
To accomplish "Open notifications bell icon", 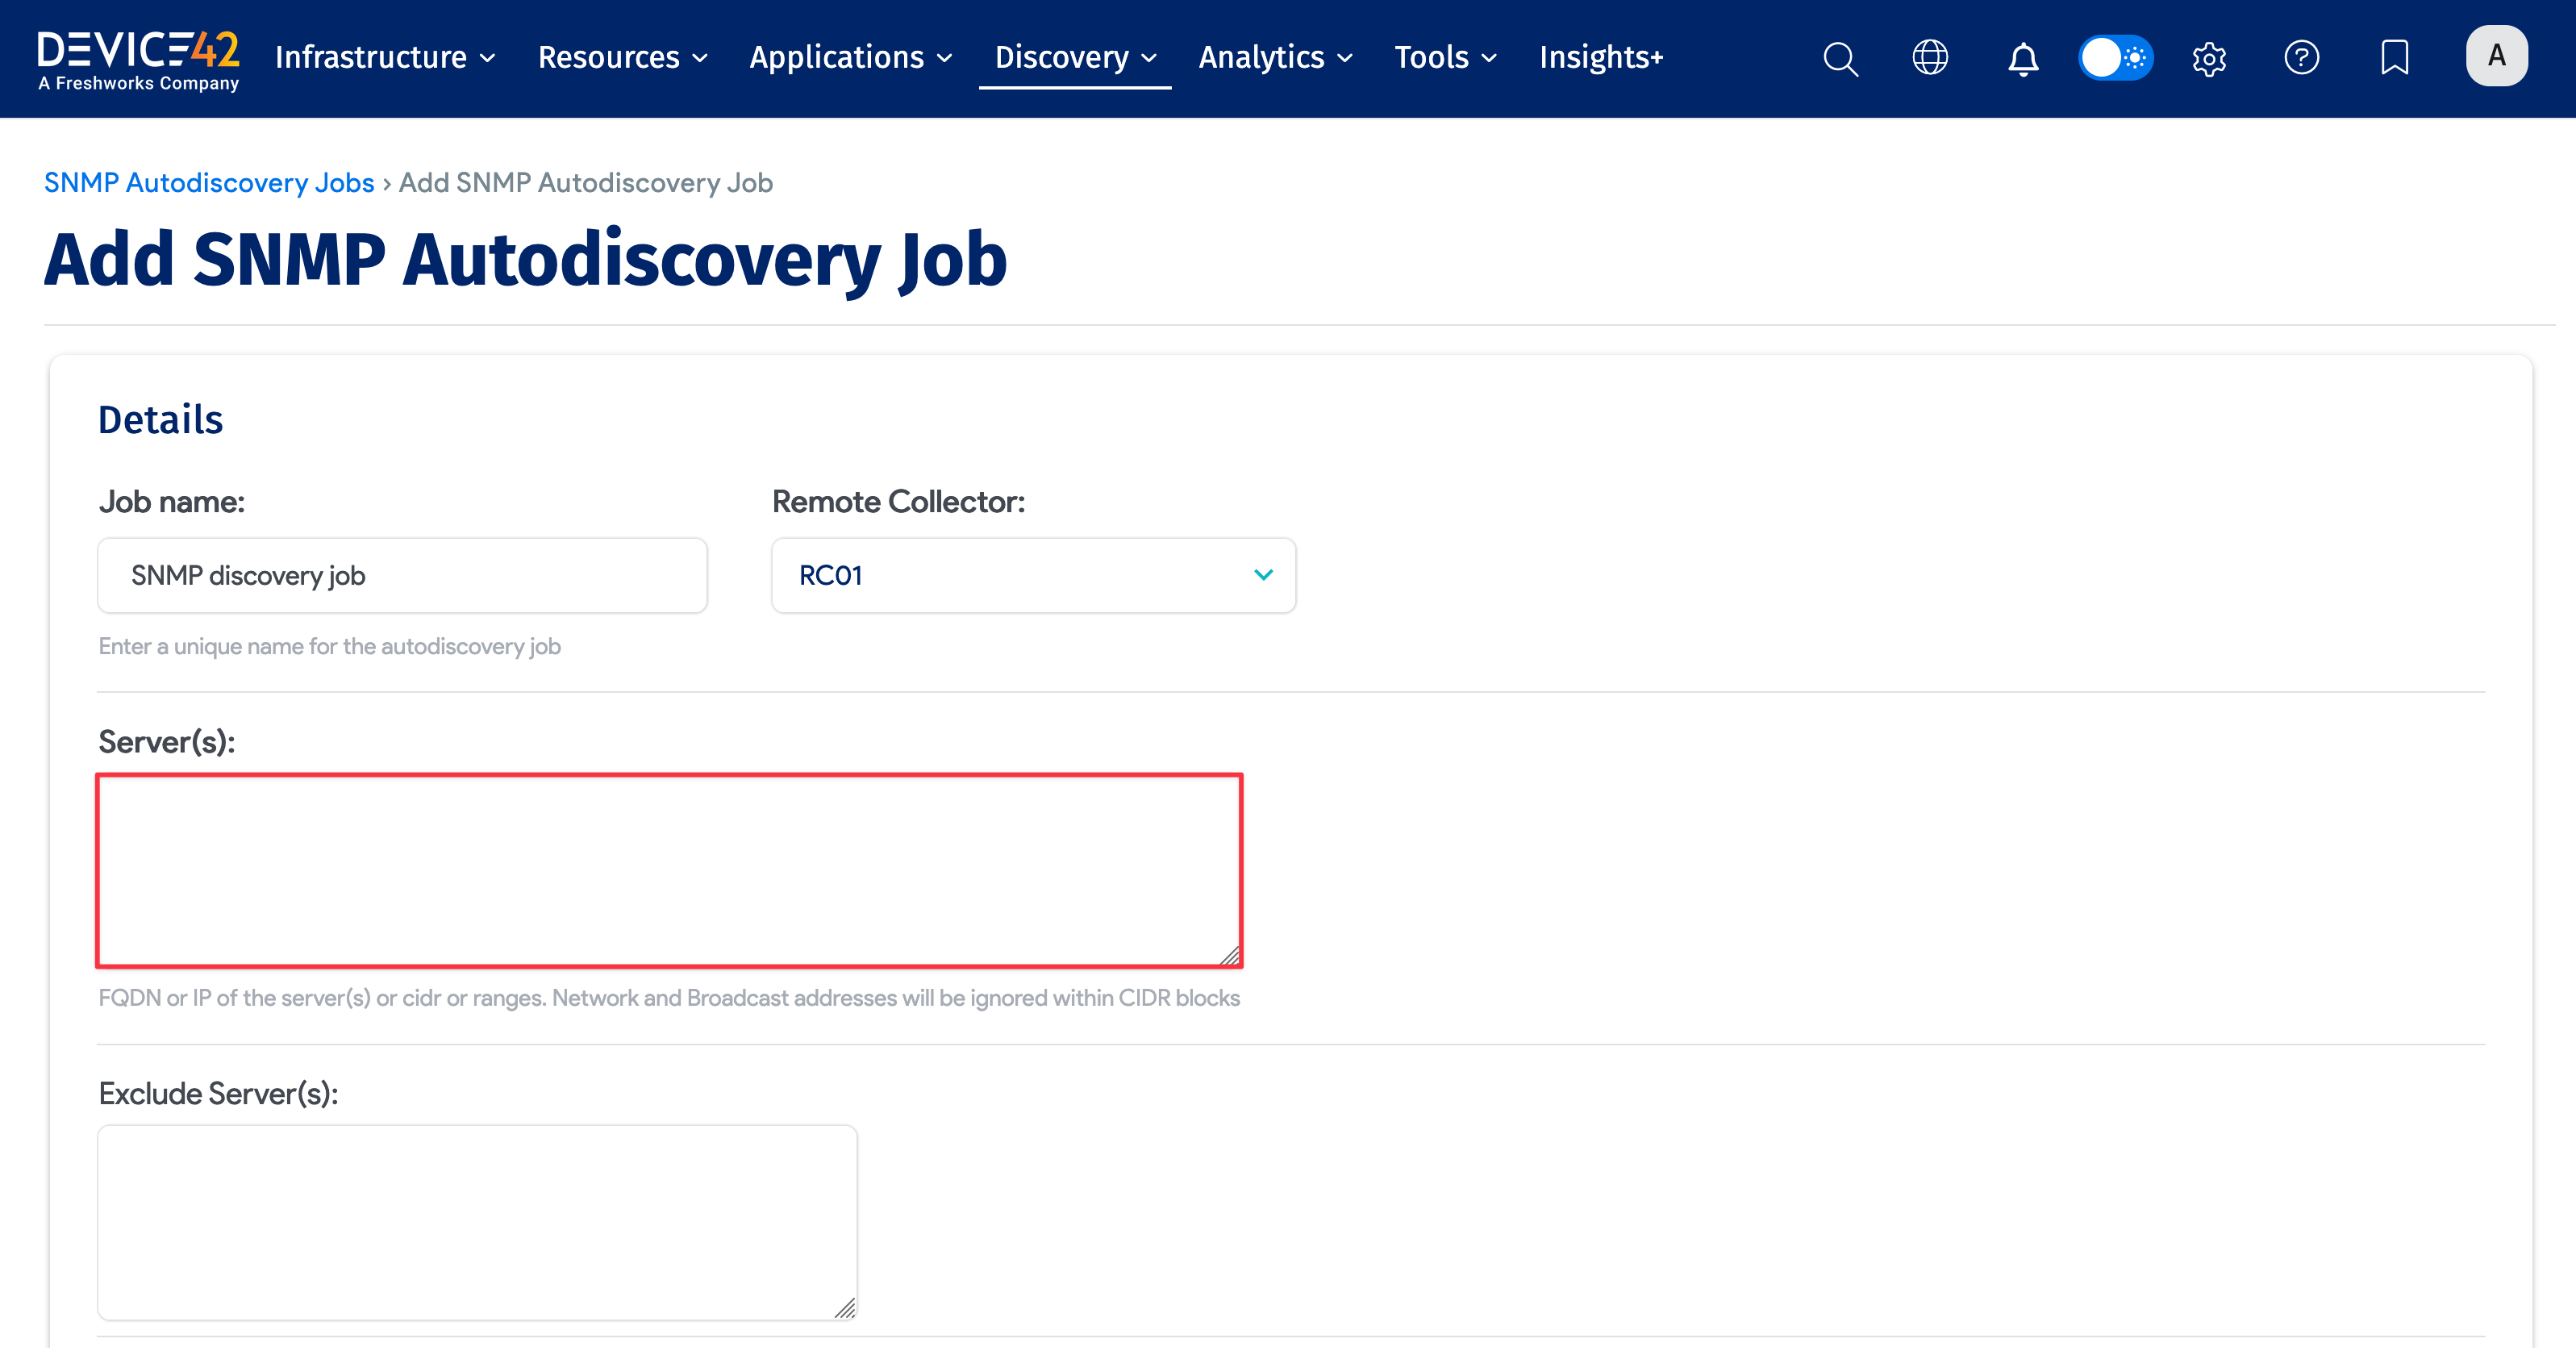I will (2023, 58).
